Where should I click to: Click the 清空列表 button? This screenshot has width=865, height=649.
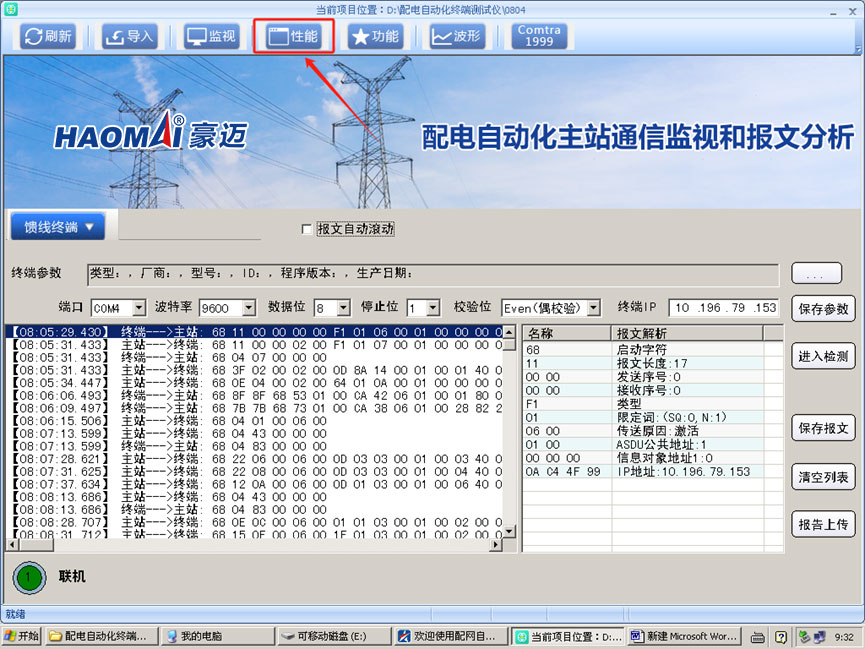[823, 477]
